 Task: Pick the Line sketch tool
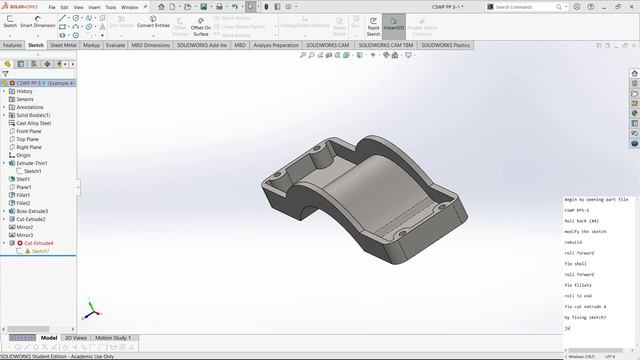coord(62,18)
